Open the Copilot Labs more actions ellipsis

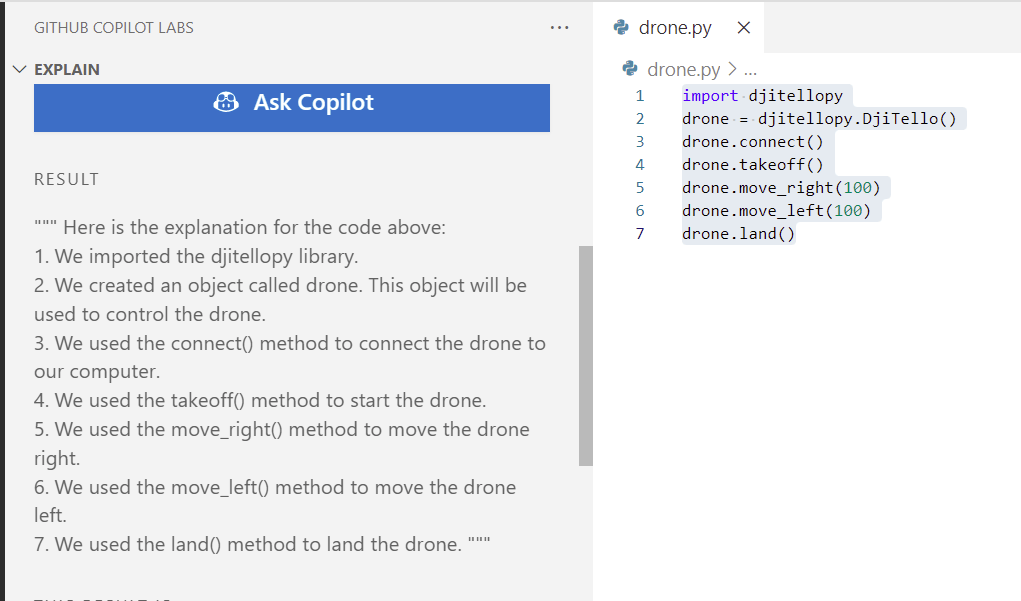[559, 28]
